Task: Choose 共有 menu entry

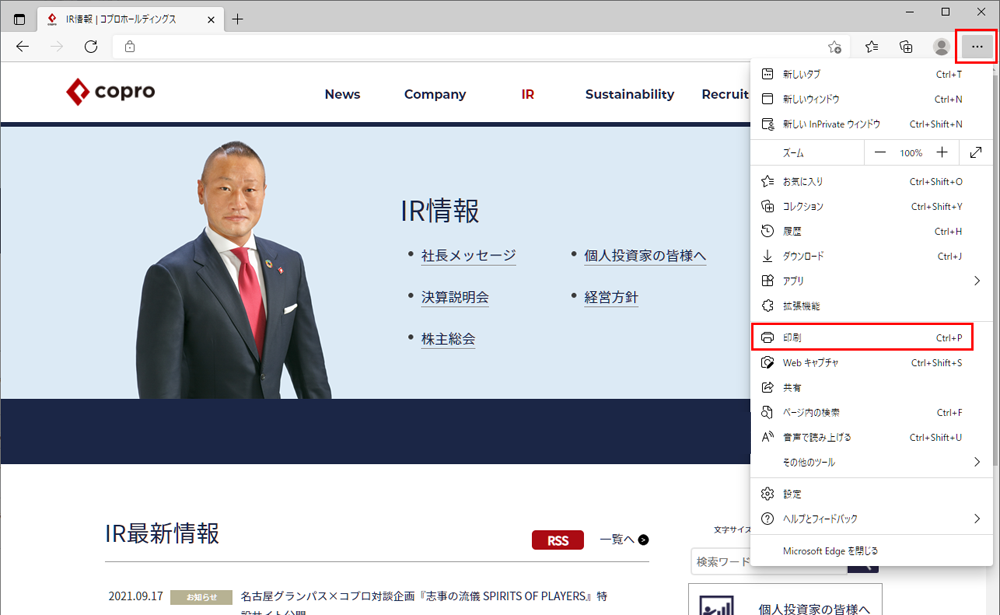Action: coord(871,387)
